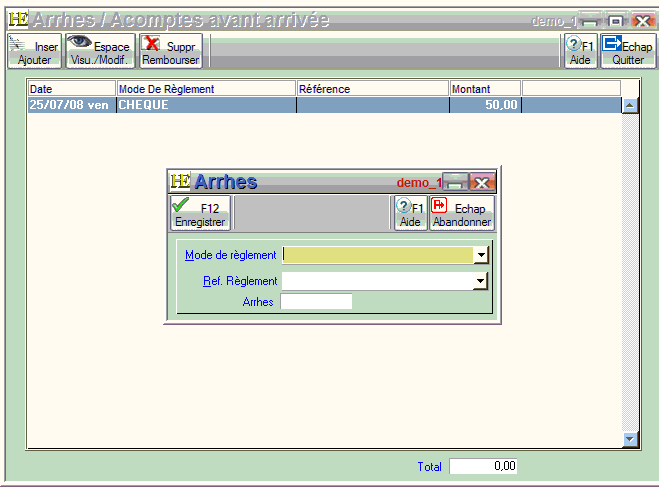Click the Suppr Rembourser button

pos(171,51)
